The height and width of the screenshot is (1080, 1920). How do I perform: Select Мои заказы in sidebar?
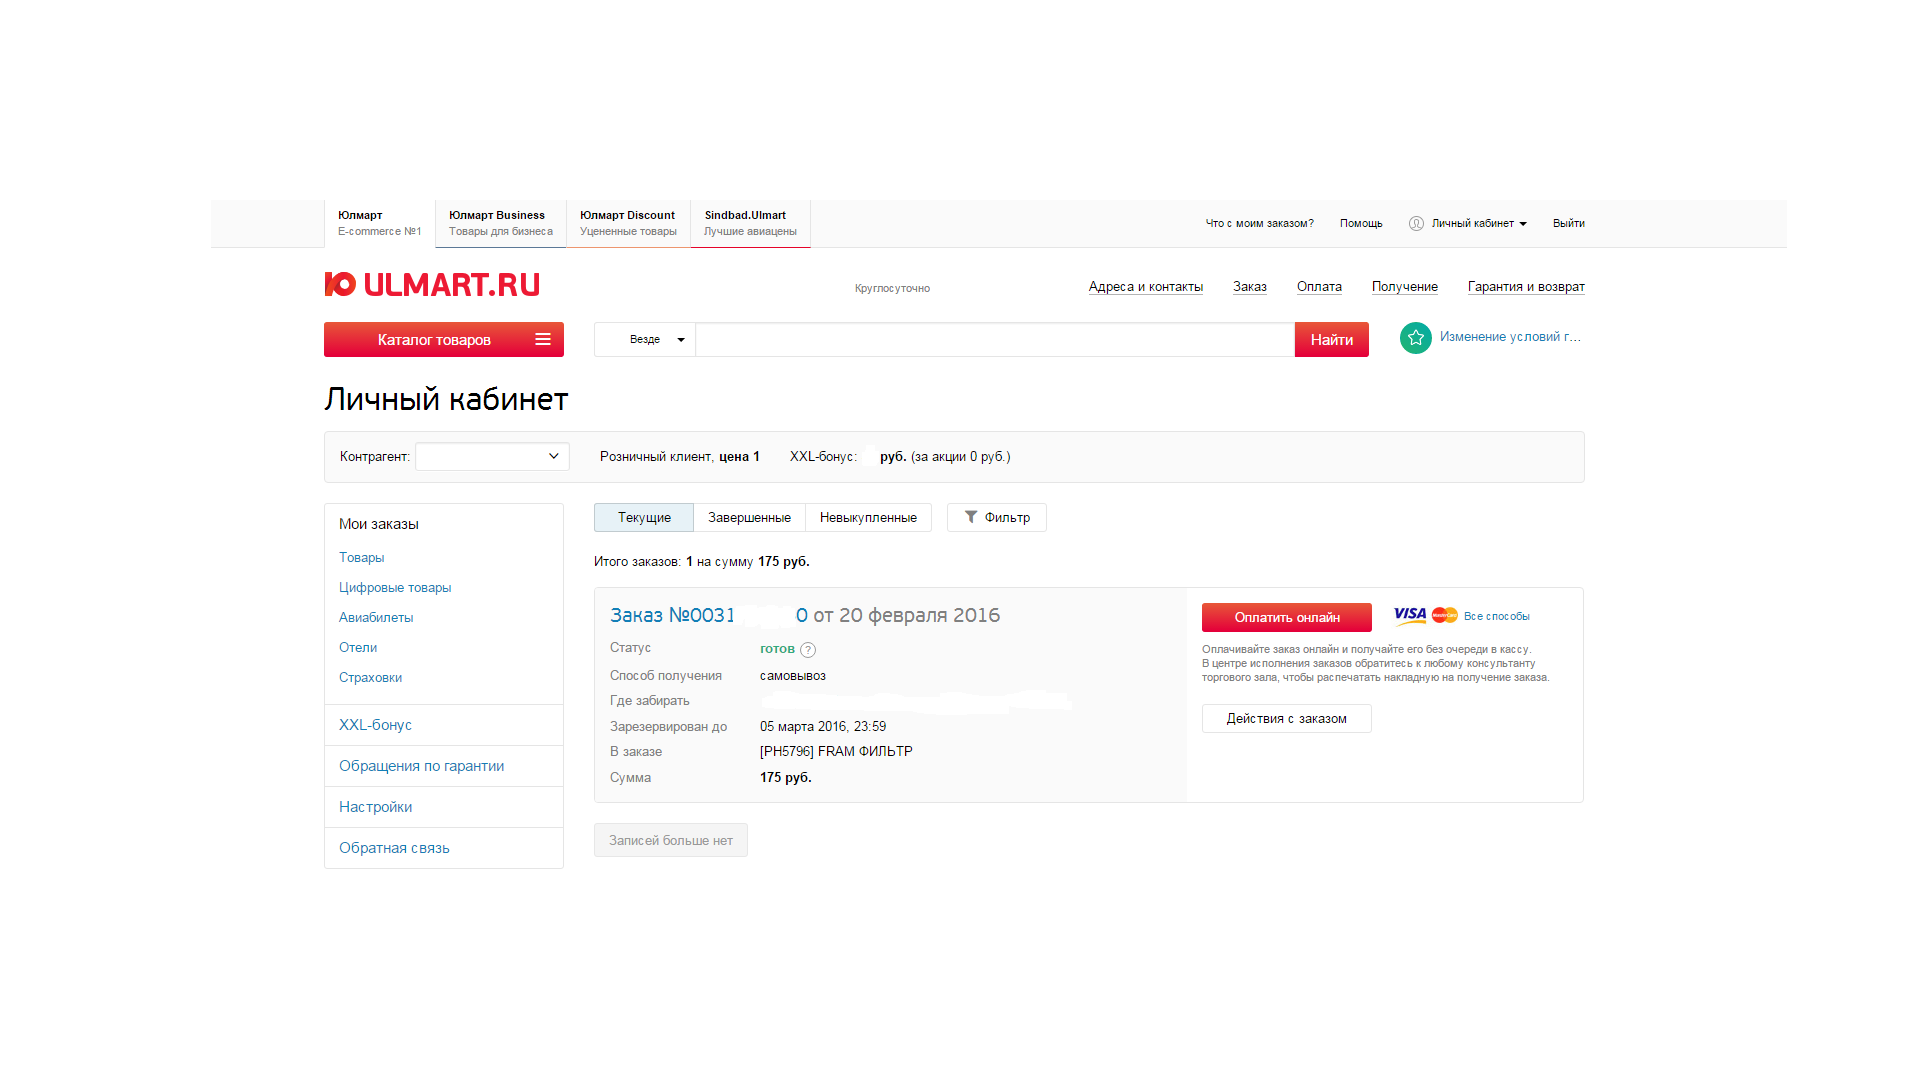(x=378, y=524)
